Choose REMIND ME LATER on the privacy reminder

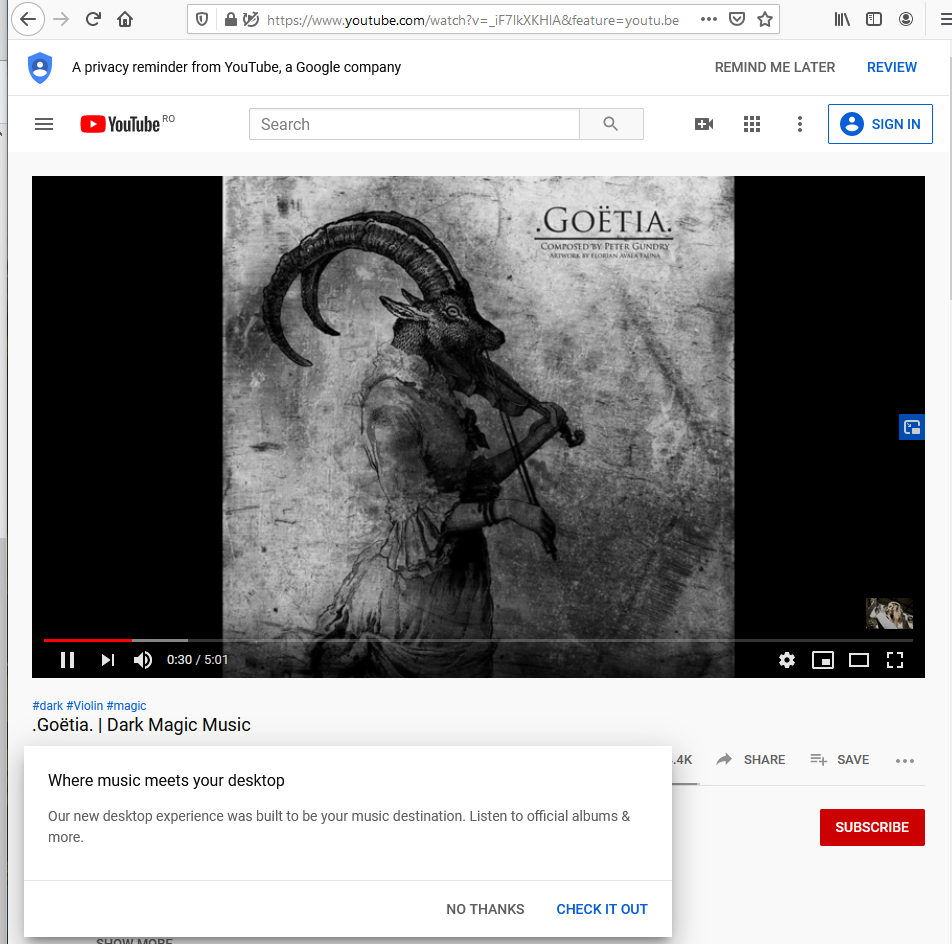[x=774, y=67]
